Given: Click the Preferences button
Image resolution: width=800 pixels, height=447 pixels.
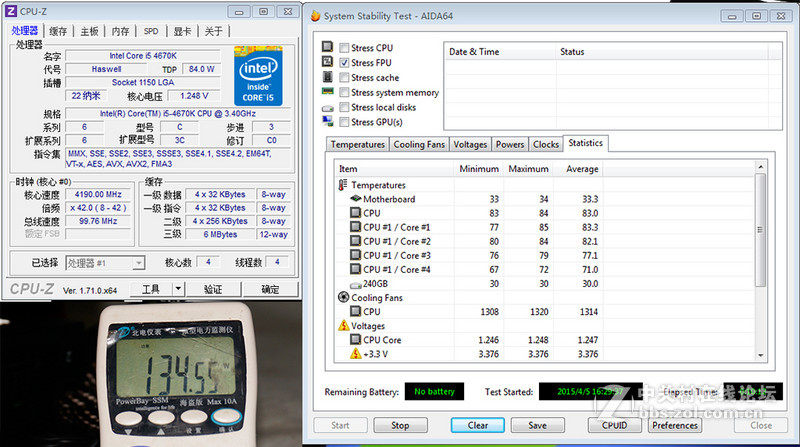Looking at the screenshot, I should click(x=675, y=425).
